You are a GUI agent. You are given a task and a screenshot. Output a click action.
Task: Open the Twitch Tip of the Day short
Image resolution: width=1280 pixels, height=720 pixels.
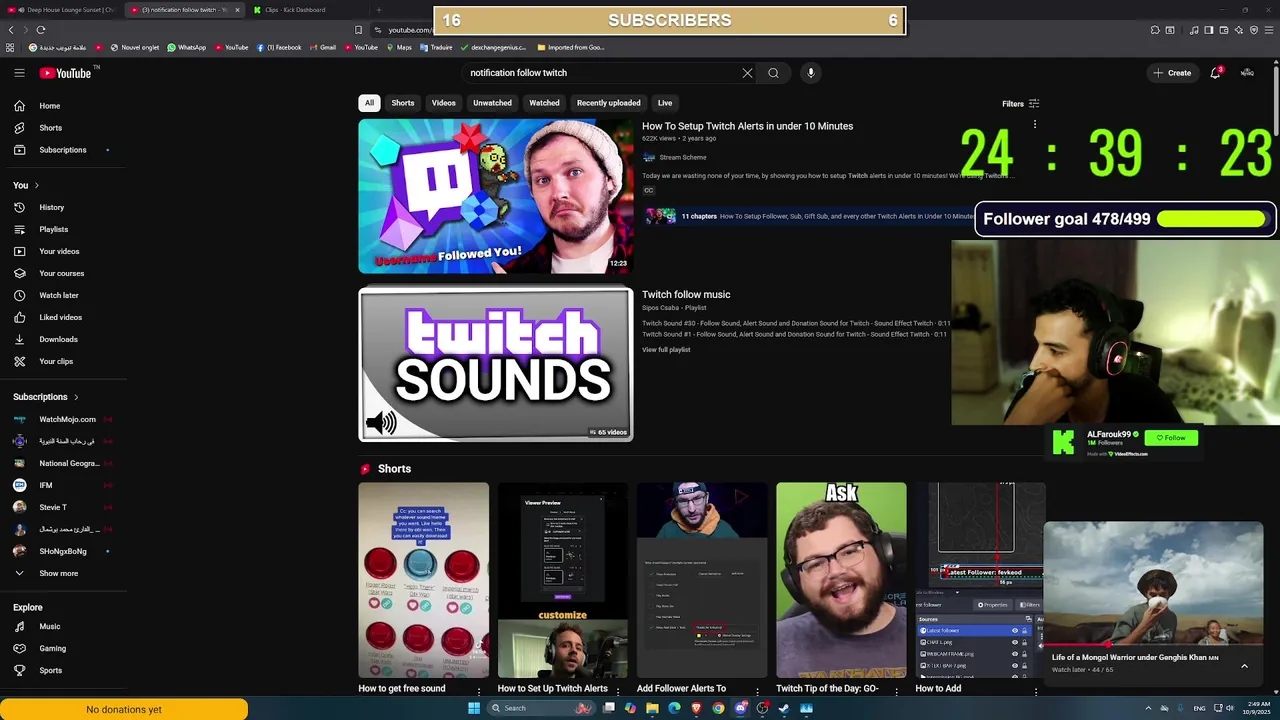click(841, 580)
